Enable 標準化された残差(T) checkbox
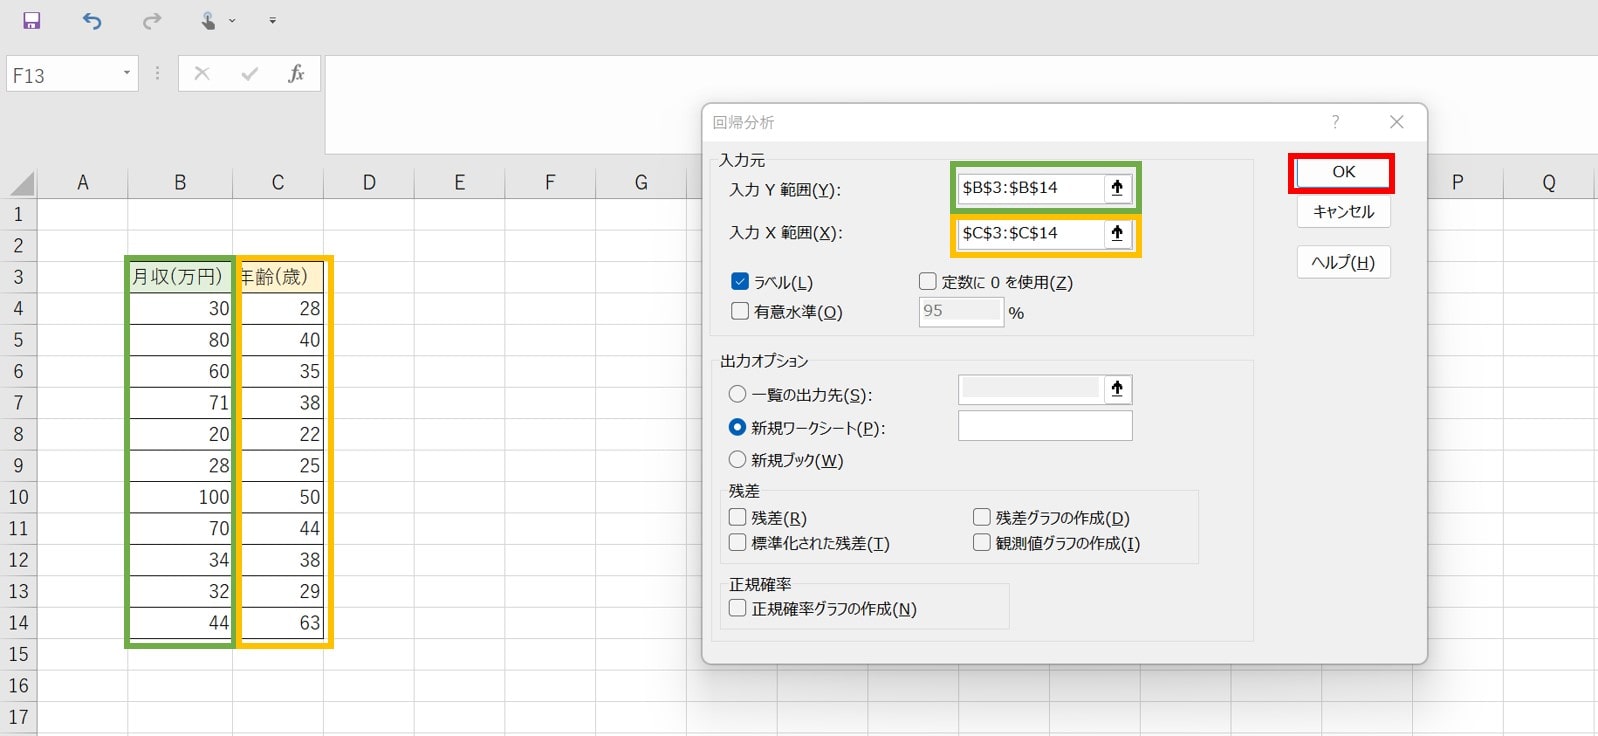 pyautogui.click(x=738, y=542)
